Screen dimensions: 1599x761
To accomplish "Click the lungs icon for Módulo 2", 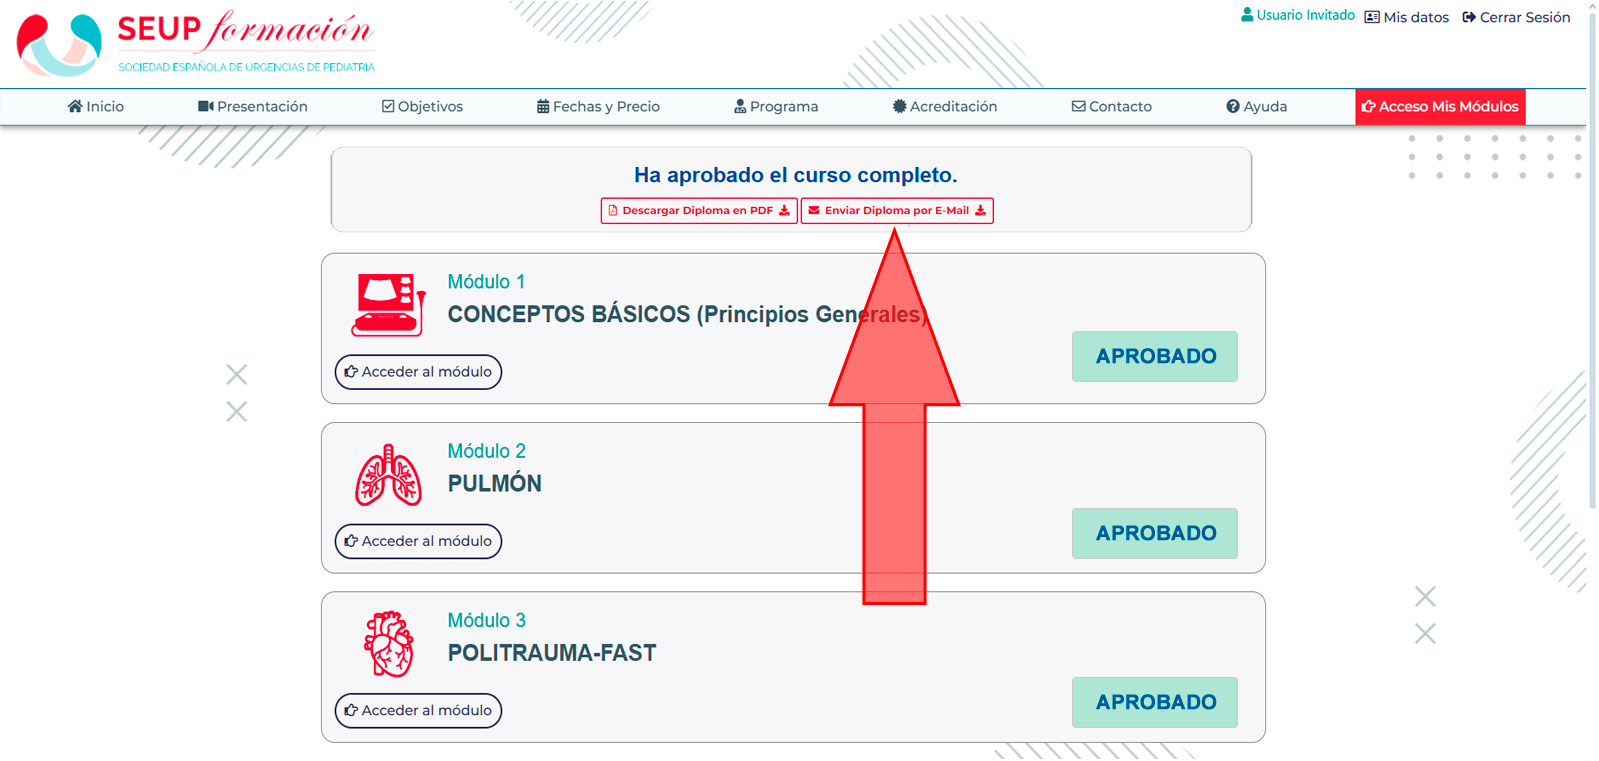I will point(388,475).
